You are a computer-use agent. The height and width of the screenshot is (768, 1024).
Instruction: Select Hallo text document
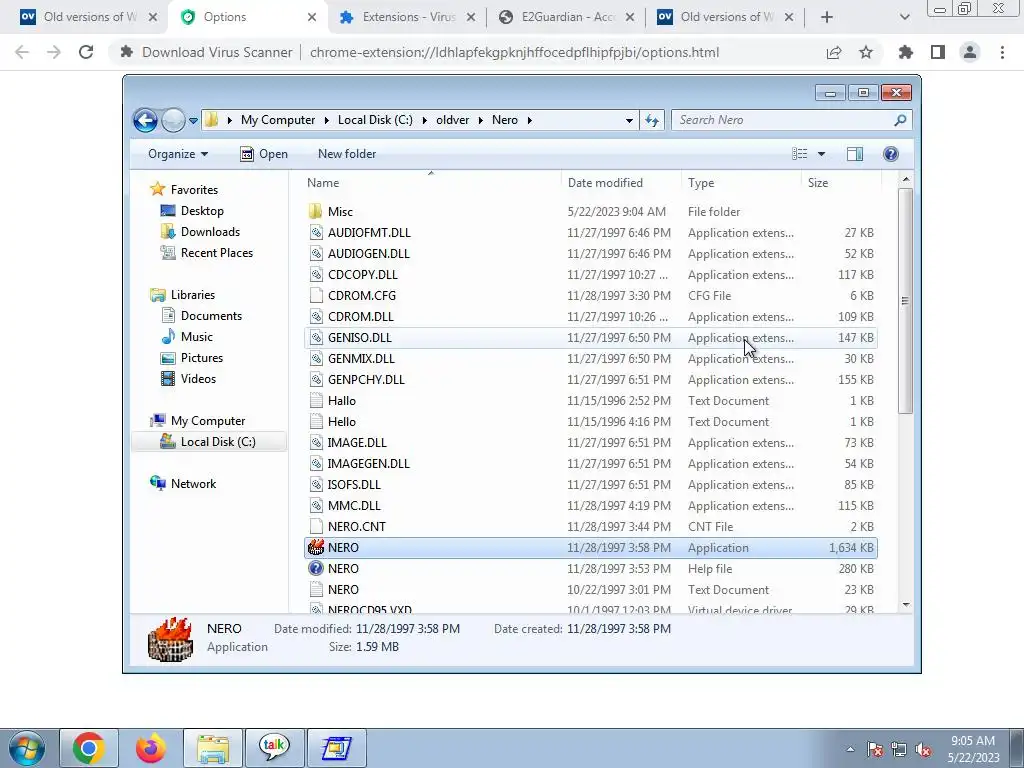point(590,400)
